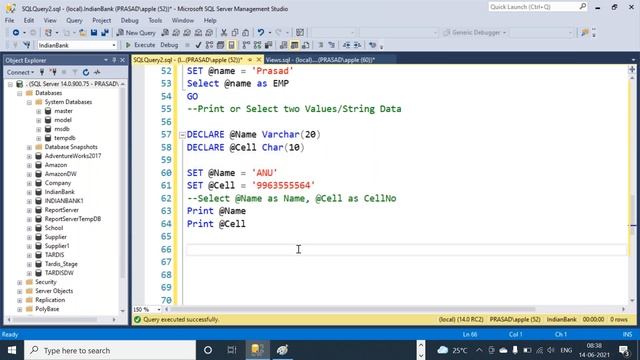Viewport: 640px width, 360px height.
Task: Expand the Security folder node
Action: tap(20, 282)
